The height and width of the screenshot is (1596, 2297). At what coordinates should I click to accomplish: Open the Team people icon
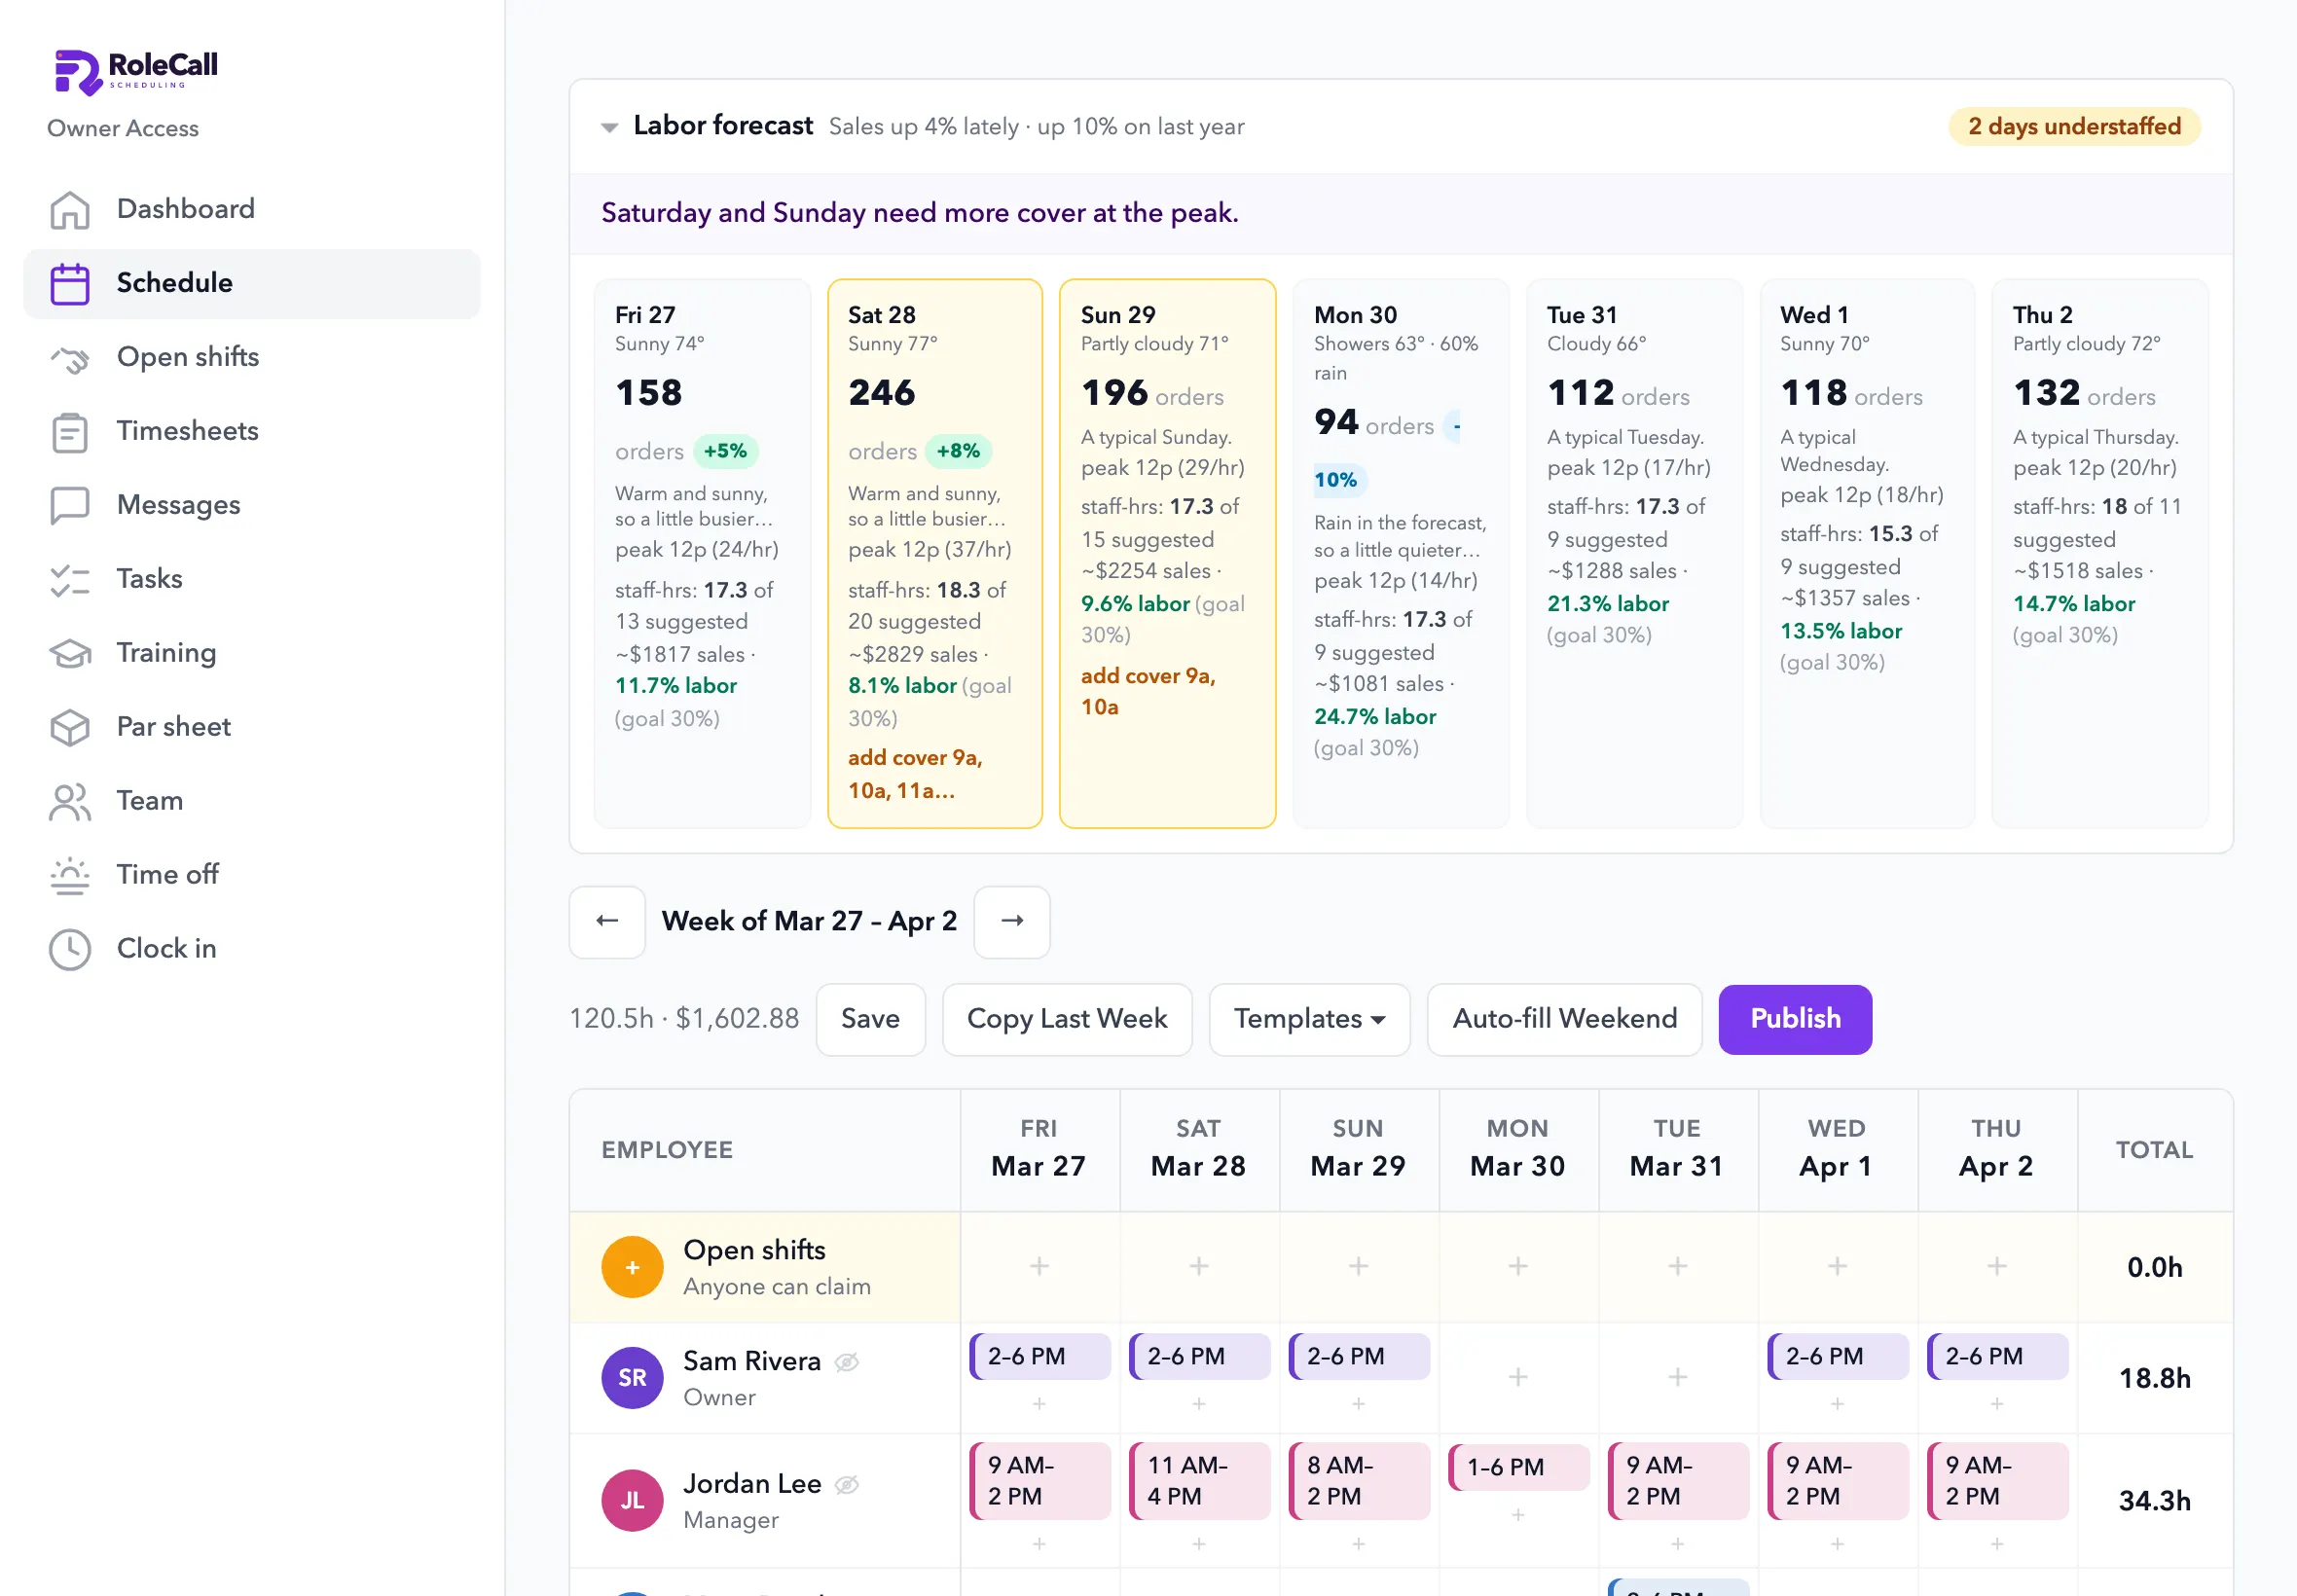[70, 801]
